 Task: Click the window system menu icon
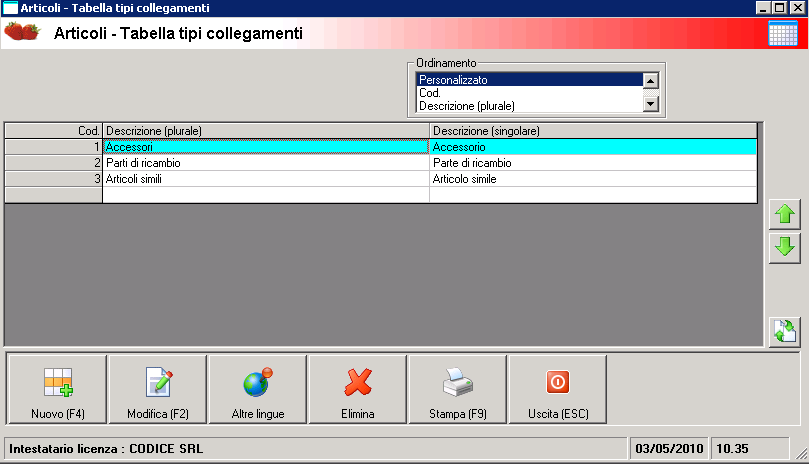(10, 8)
